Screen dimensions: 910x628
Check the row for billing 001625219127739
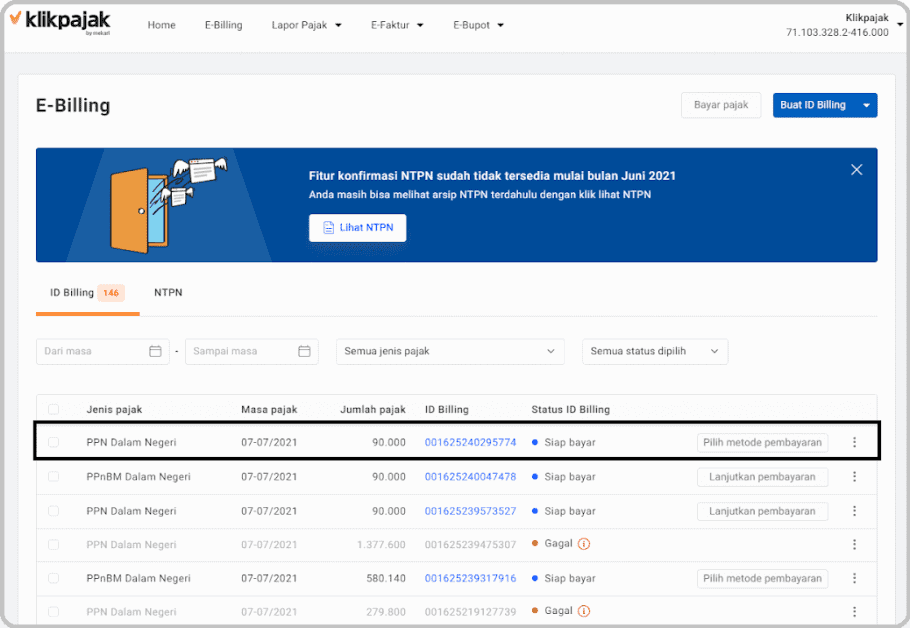[x=53, y=612]
